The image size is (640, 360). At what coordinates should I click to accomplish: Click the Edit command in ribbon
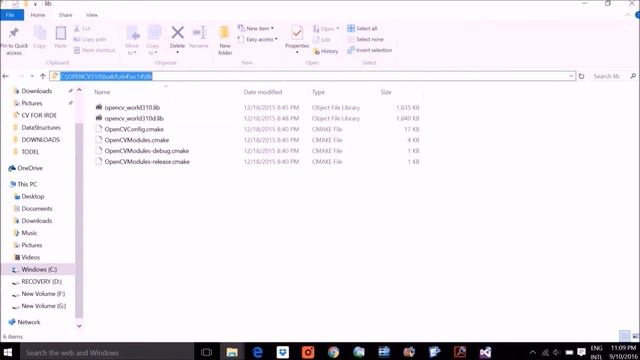point(321,40)
